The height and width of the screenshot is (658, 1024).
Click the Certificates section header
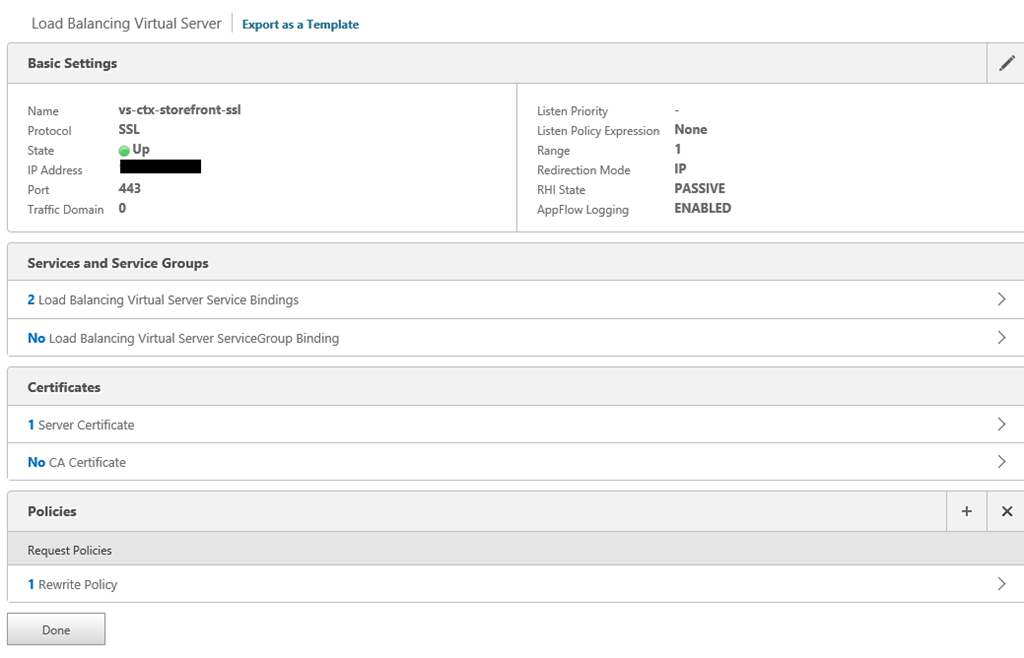point(64,387)
